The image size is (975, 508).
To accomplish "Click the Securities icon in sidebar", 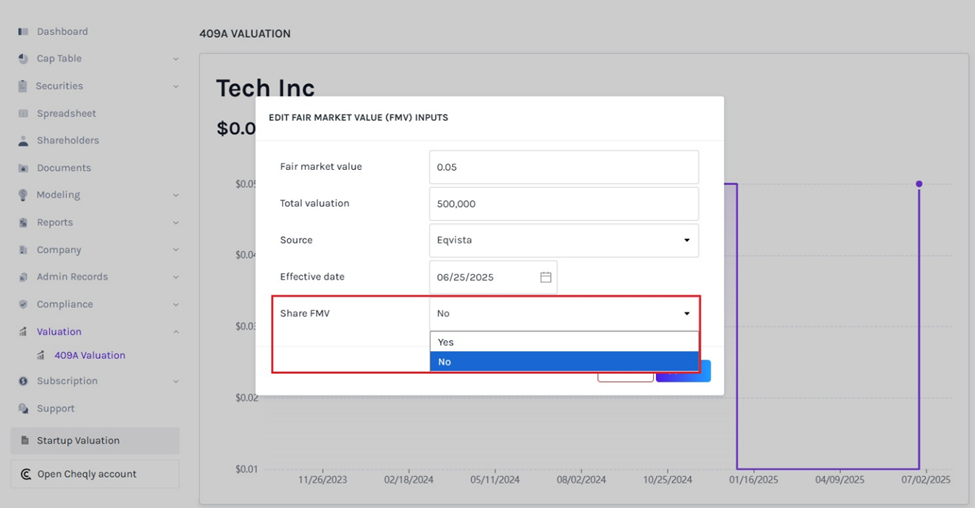I will point(23,86).
